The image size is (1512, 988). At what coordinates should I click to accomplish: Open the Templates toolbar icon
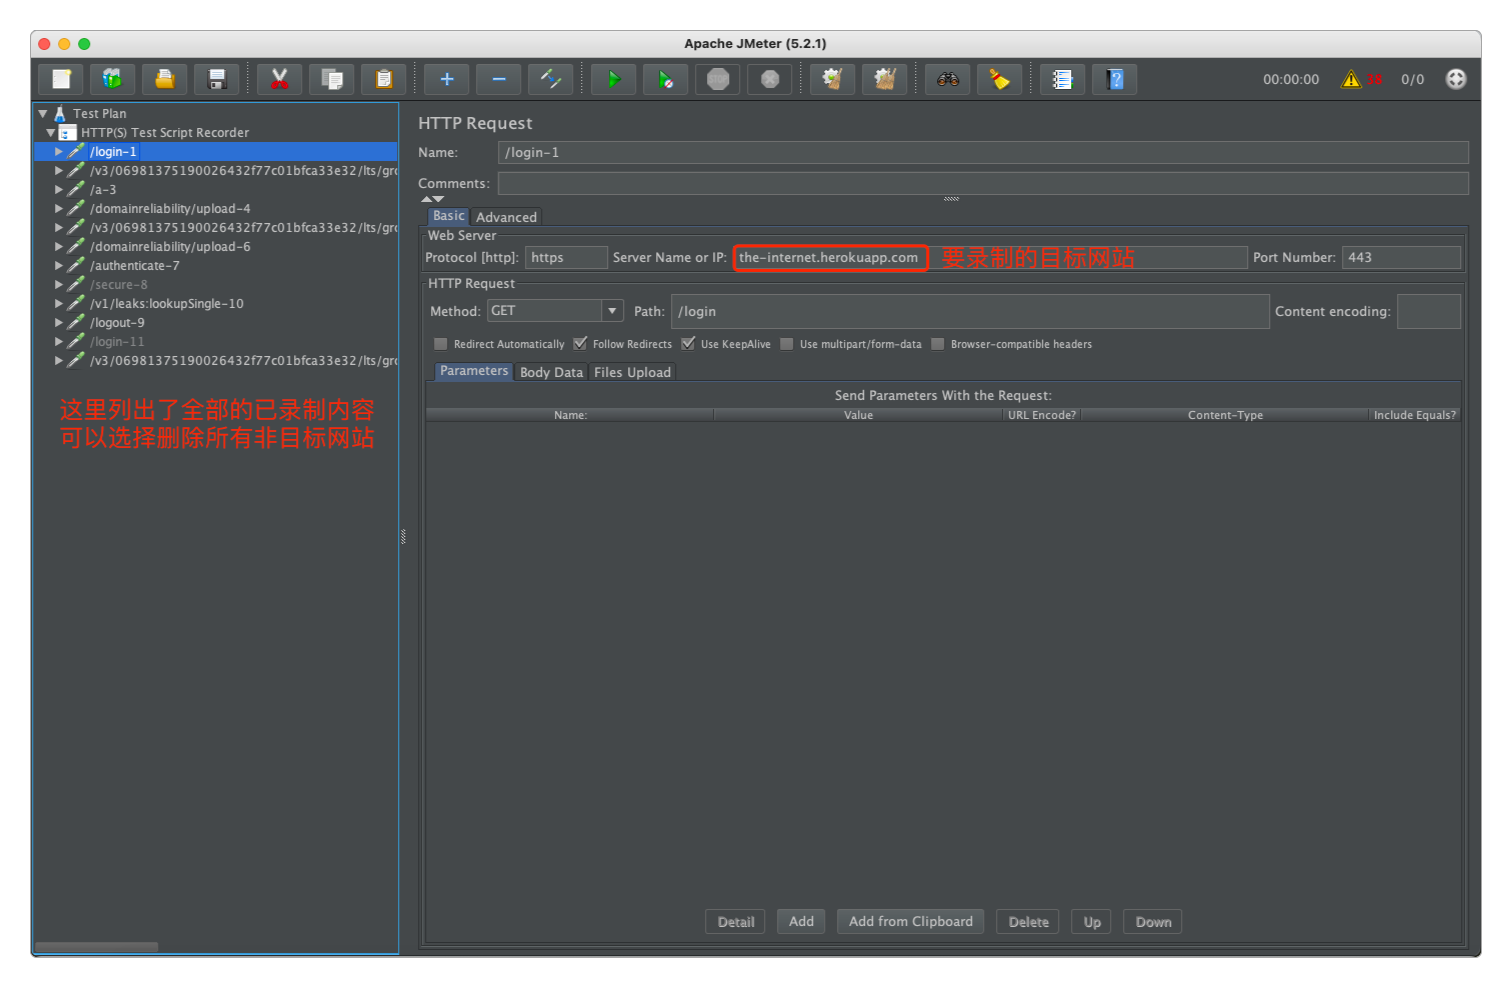[x=113, y=79]
